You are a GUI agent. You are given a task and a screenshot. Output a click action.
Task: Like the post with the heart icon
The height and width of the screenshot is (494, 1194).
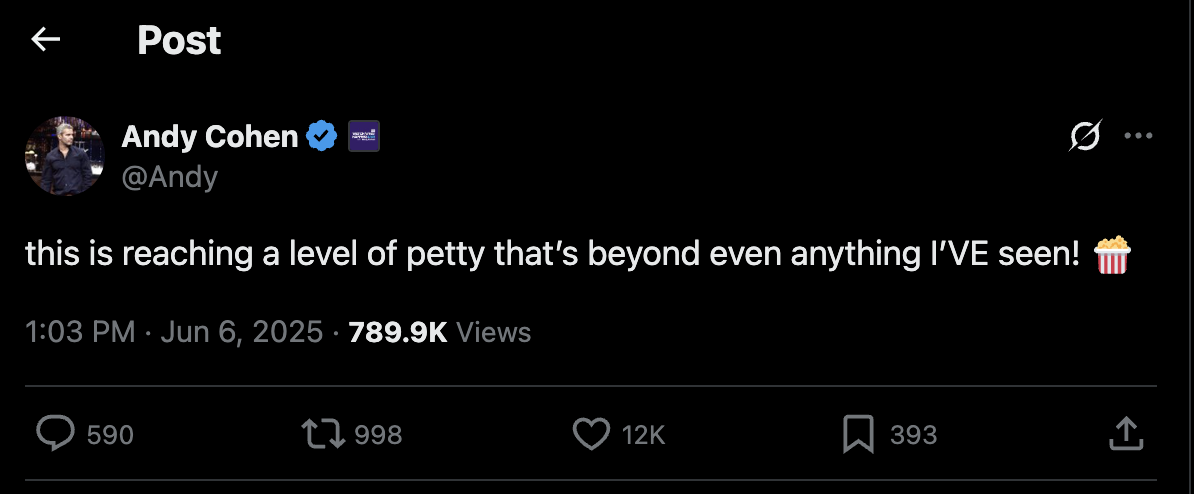pyautogui.click(x=591, y=433)
